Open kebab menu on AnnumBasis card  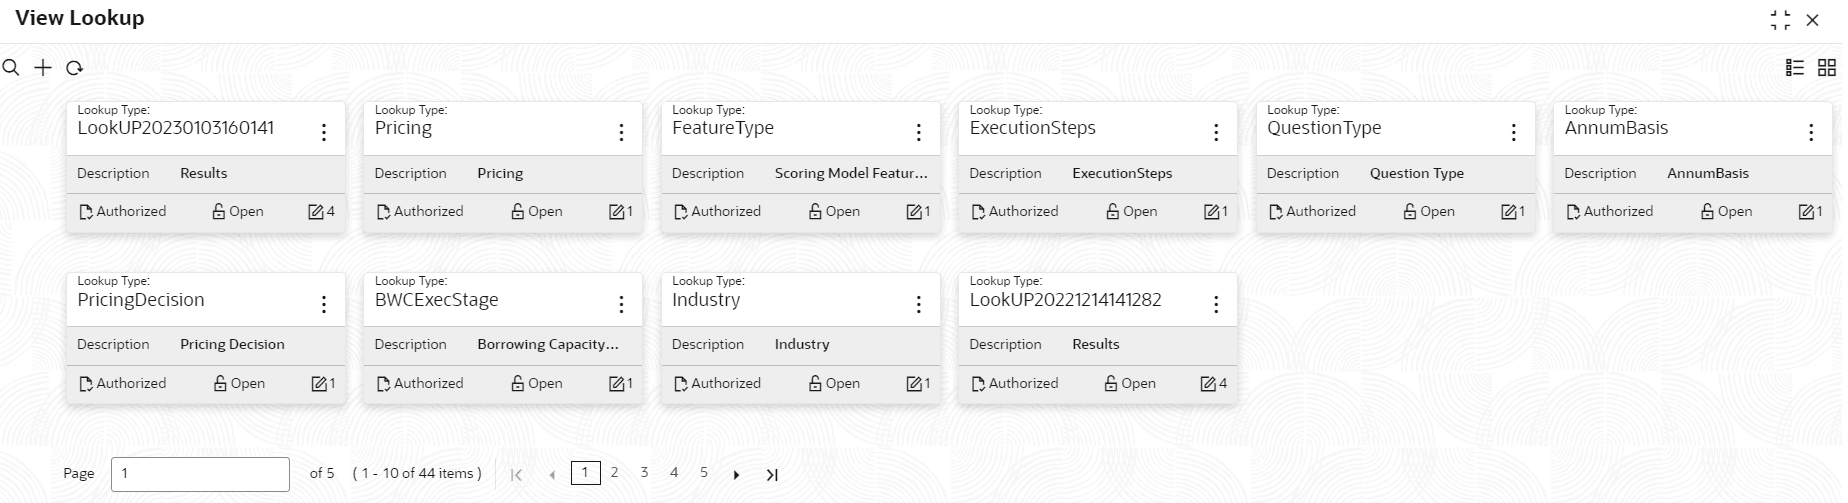tap(1811, 132)
